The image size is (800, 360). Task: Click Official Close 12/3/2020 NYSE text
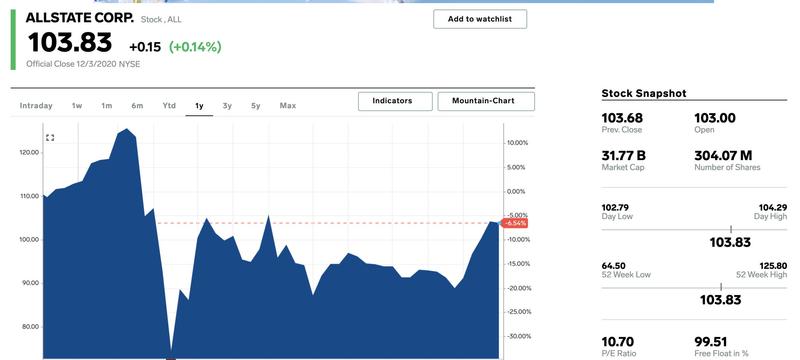(x=83, y=64)
